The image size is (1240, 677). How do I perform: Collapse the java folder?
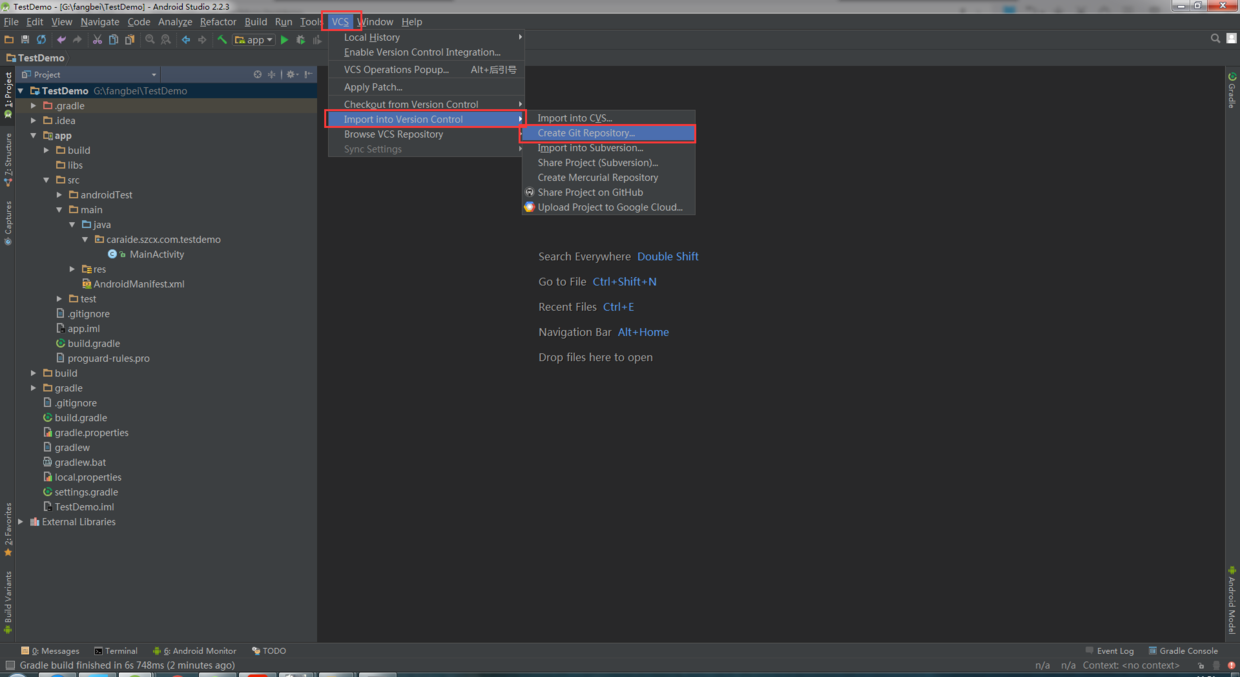tap(73, 225)
